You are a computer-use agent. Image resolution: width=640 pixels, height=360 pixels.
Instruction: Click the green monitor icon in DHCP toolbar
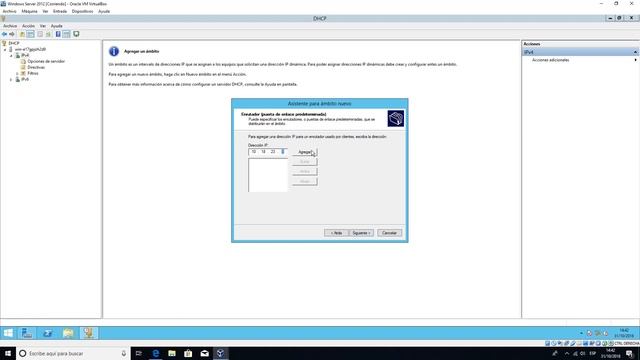(x=76, y=34)
